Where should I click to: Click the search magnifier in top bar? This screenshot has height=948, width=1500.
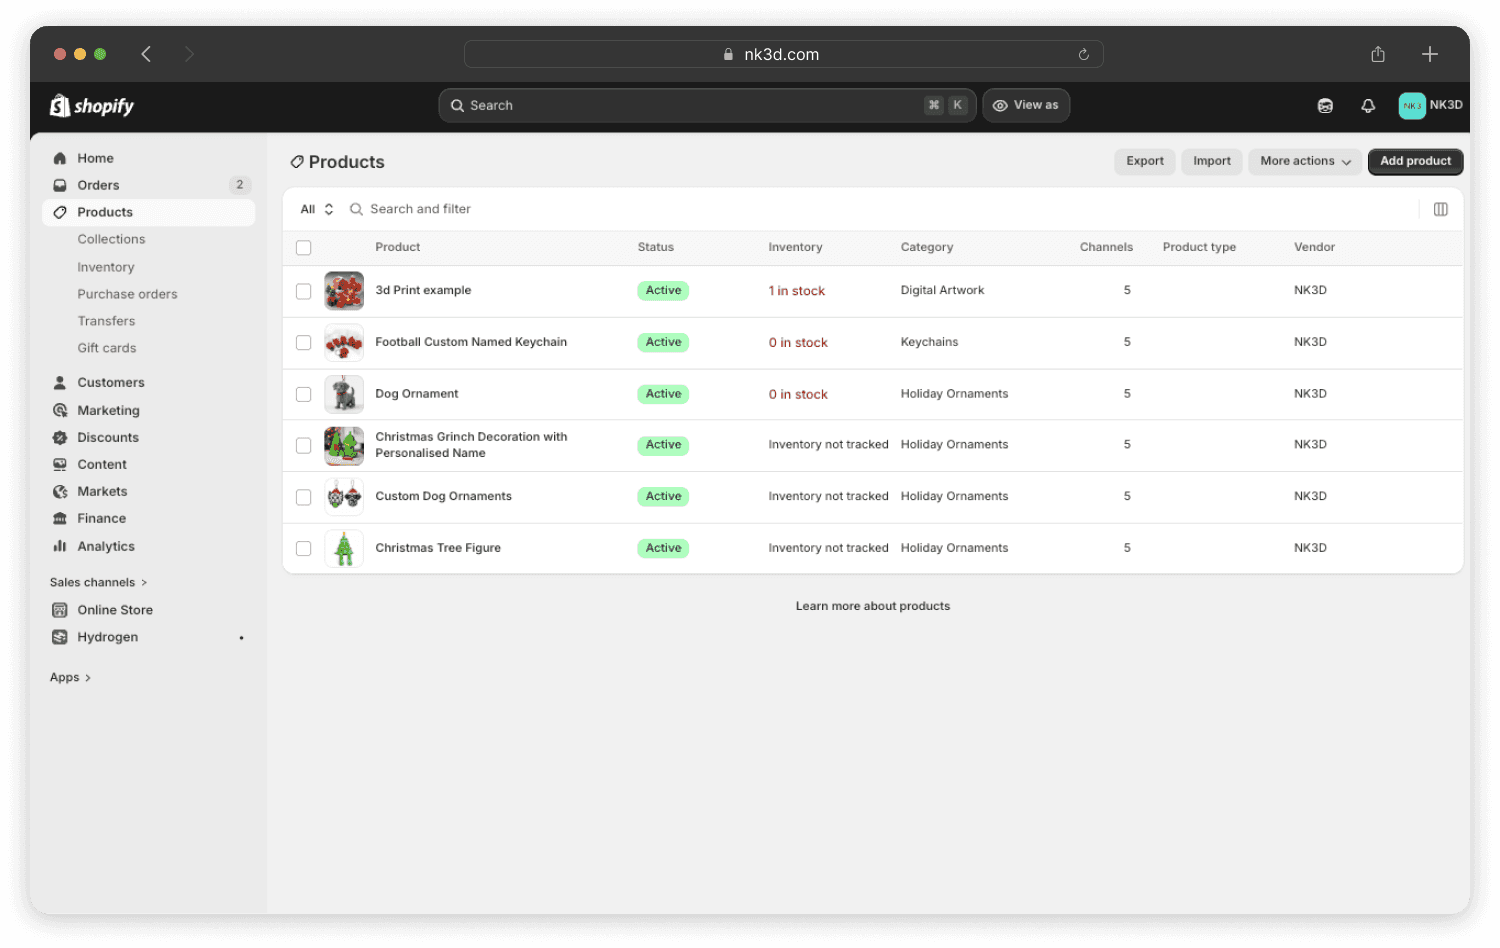click(x=457, y=105)
